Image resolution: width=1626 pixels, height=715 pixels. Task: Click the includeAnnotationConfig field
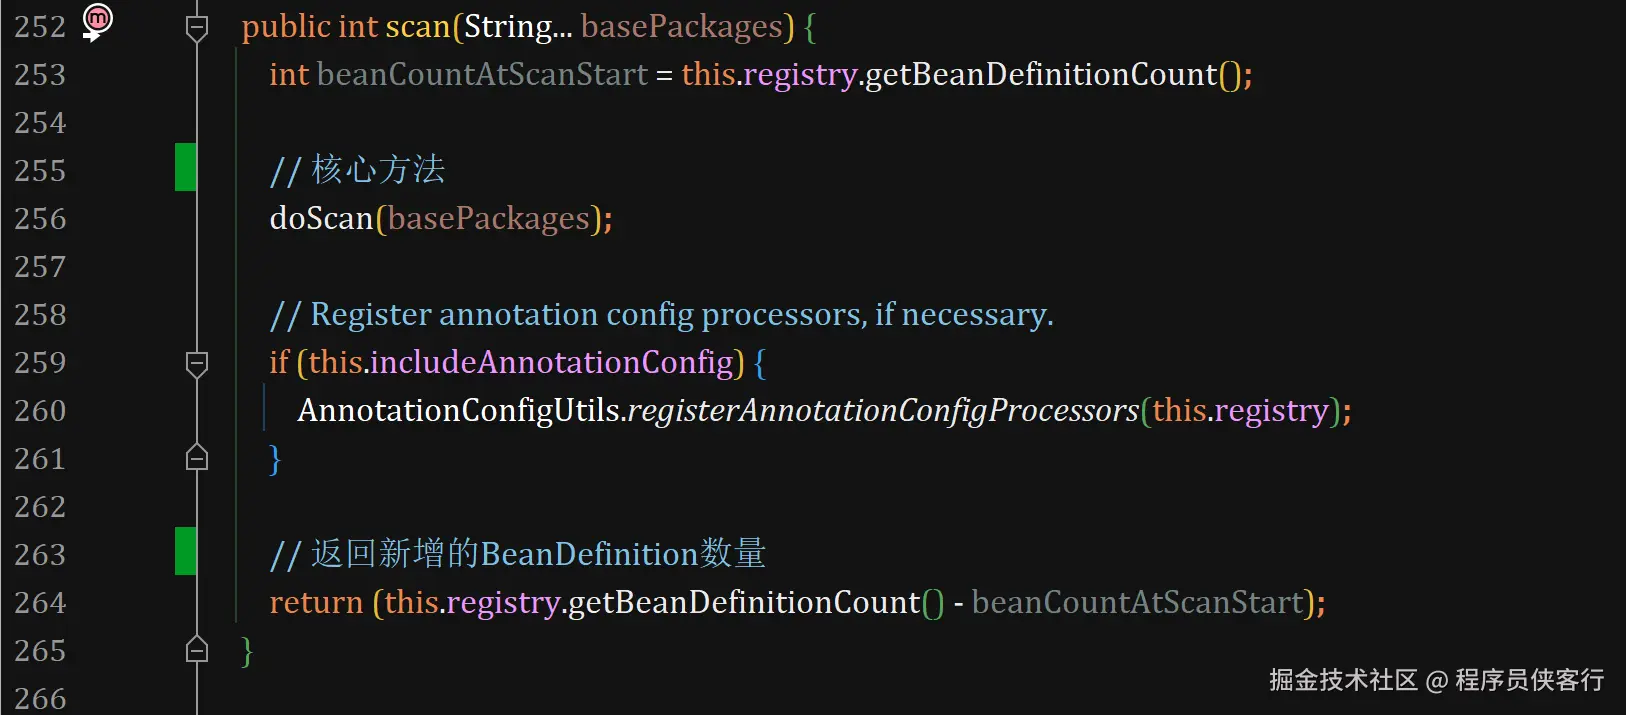tap(551, 362)
